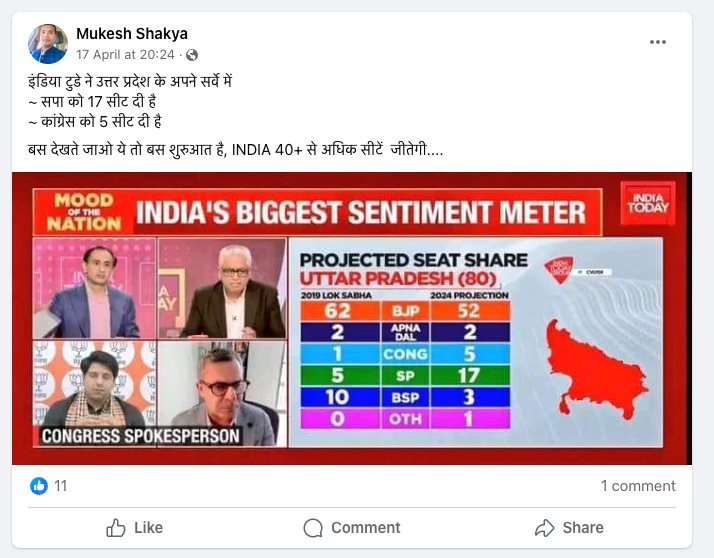The image size is (714, 558).
Task: Click the globe public privacy icon
Action: click(x=192, y=55)
